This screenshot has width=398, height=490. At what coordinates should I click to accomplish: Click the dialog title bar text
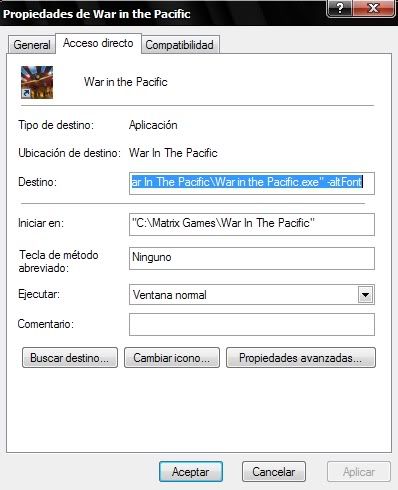point(97,14)
